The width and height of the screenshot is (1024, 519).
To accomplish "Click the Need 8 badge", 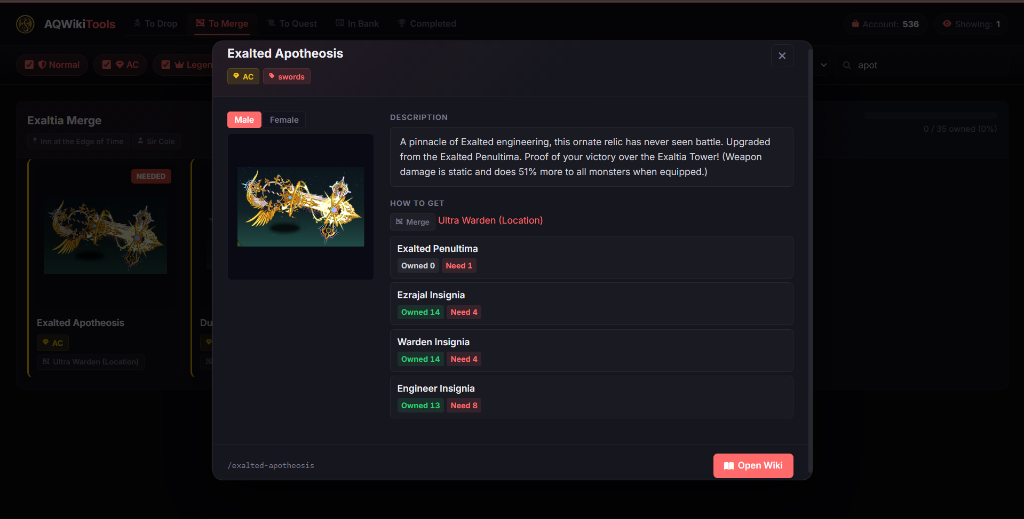I will coord(464,405).
